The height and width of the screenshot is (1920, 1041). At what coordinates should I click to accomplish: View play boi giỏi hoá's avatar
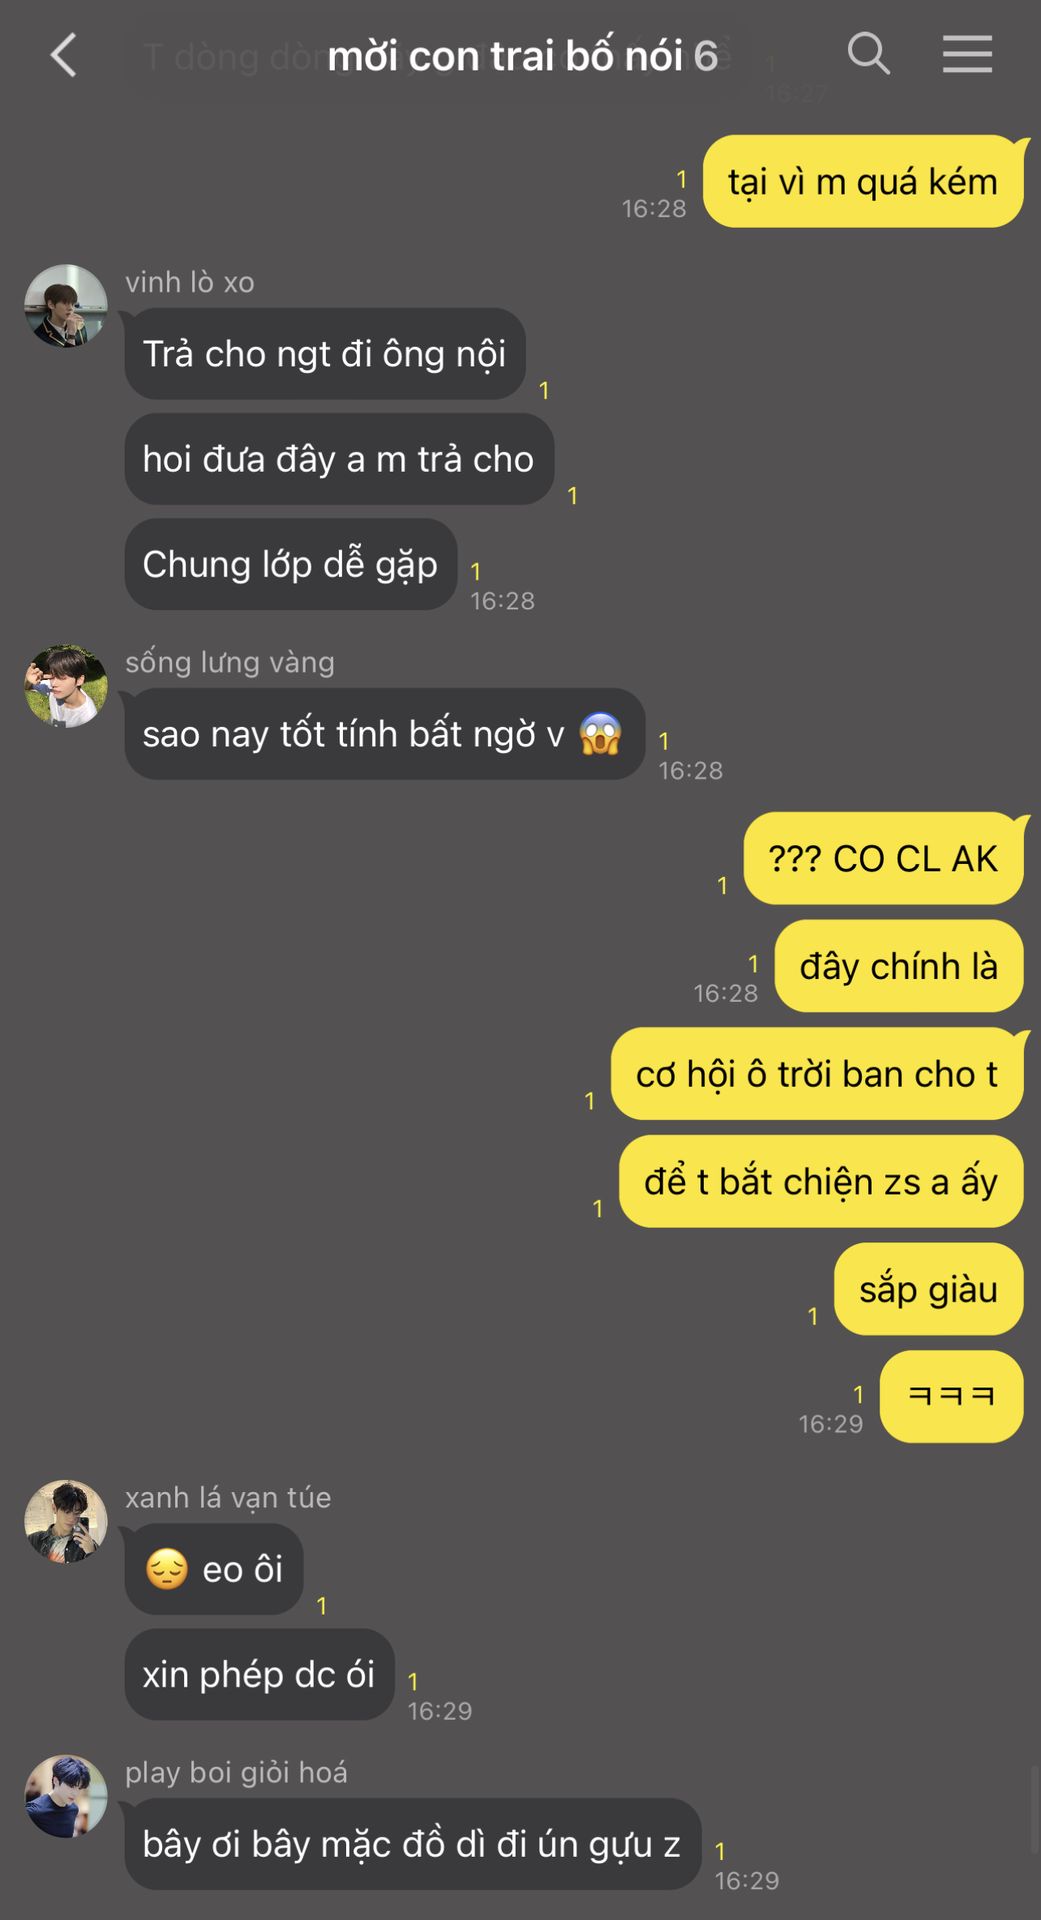pos(66,1797)
